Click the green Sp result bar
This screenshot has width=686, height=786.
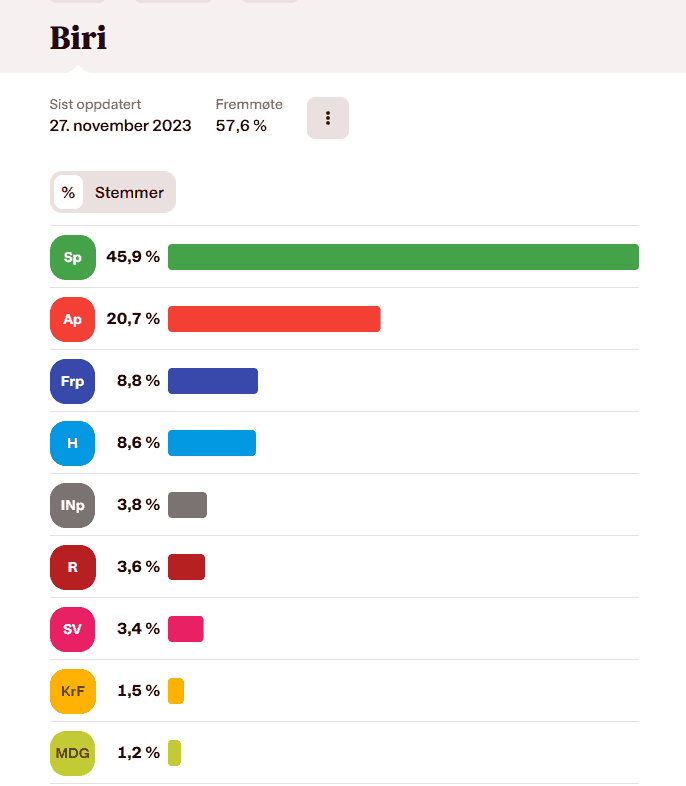403,257
